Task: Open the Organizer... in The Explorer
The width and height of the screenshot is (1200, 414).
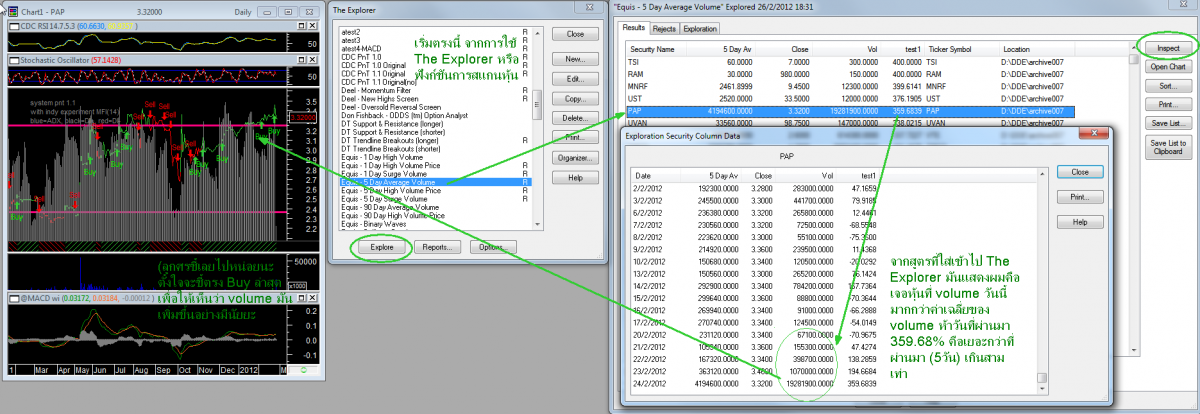Action: [x=574, y=158]
